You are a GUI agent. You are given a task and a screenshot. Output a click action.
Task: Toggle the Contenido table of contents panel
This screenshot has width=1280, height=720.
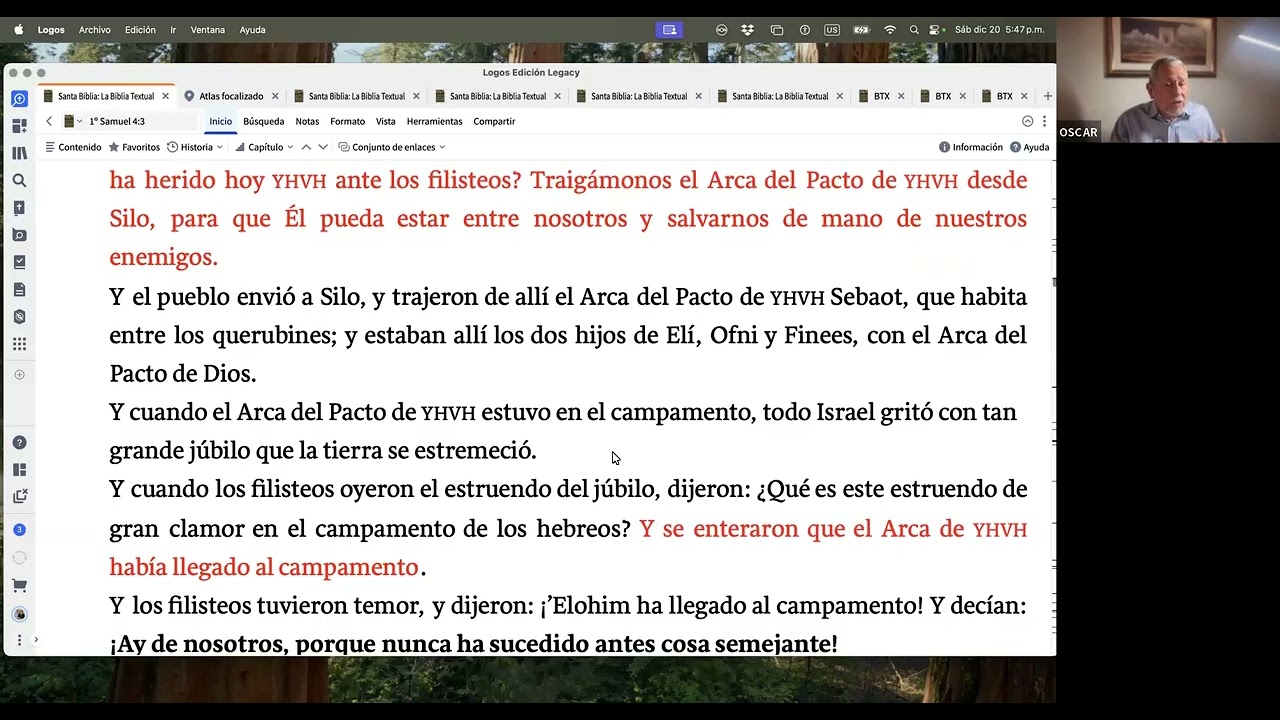coord(73,147)
